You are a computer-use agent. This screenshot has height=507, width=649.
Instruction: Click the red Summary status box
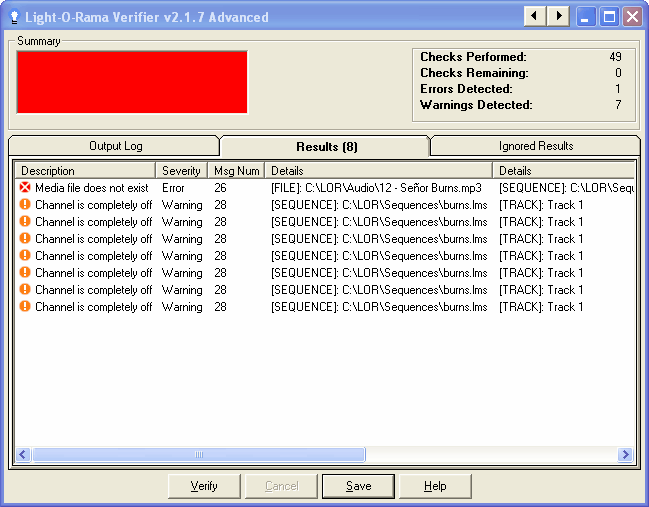(x=132, y=82)
